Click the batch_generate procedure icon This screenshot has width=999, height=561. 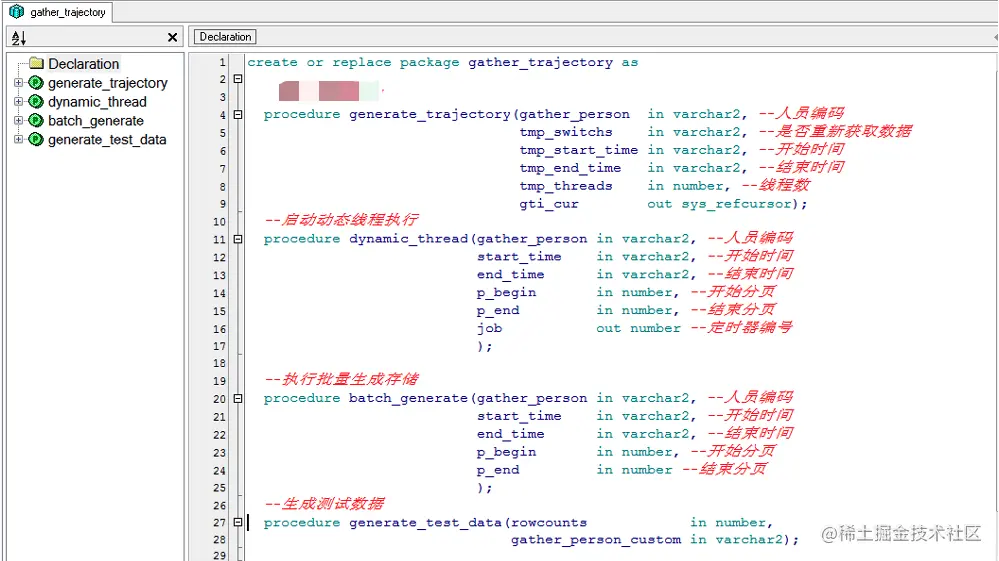[36, 120]
